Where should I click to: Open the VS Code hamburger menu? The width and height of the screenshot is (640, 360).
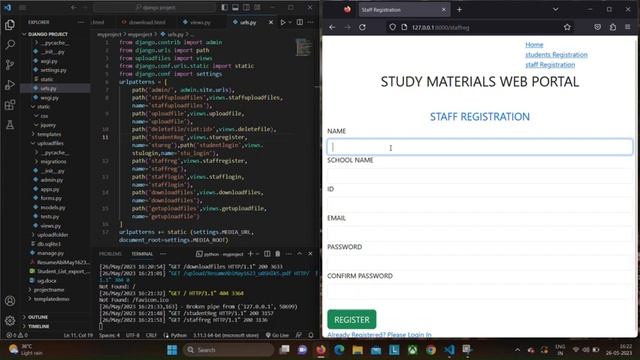(x=22, y=7)
